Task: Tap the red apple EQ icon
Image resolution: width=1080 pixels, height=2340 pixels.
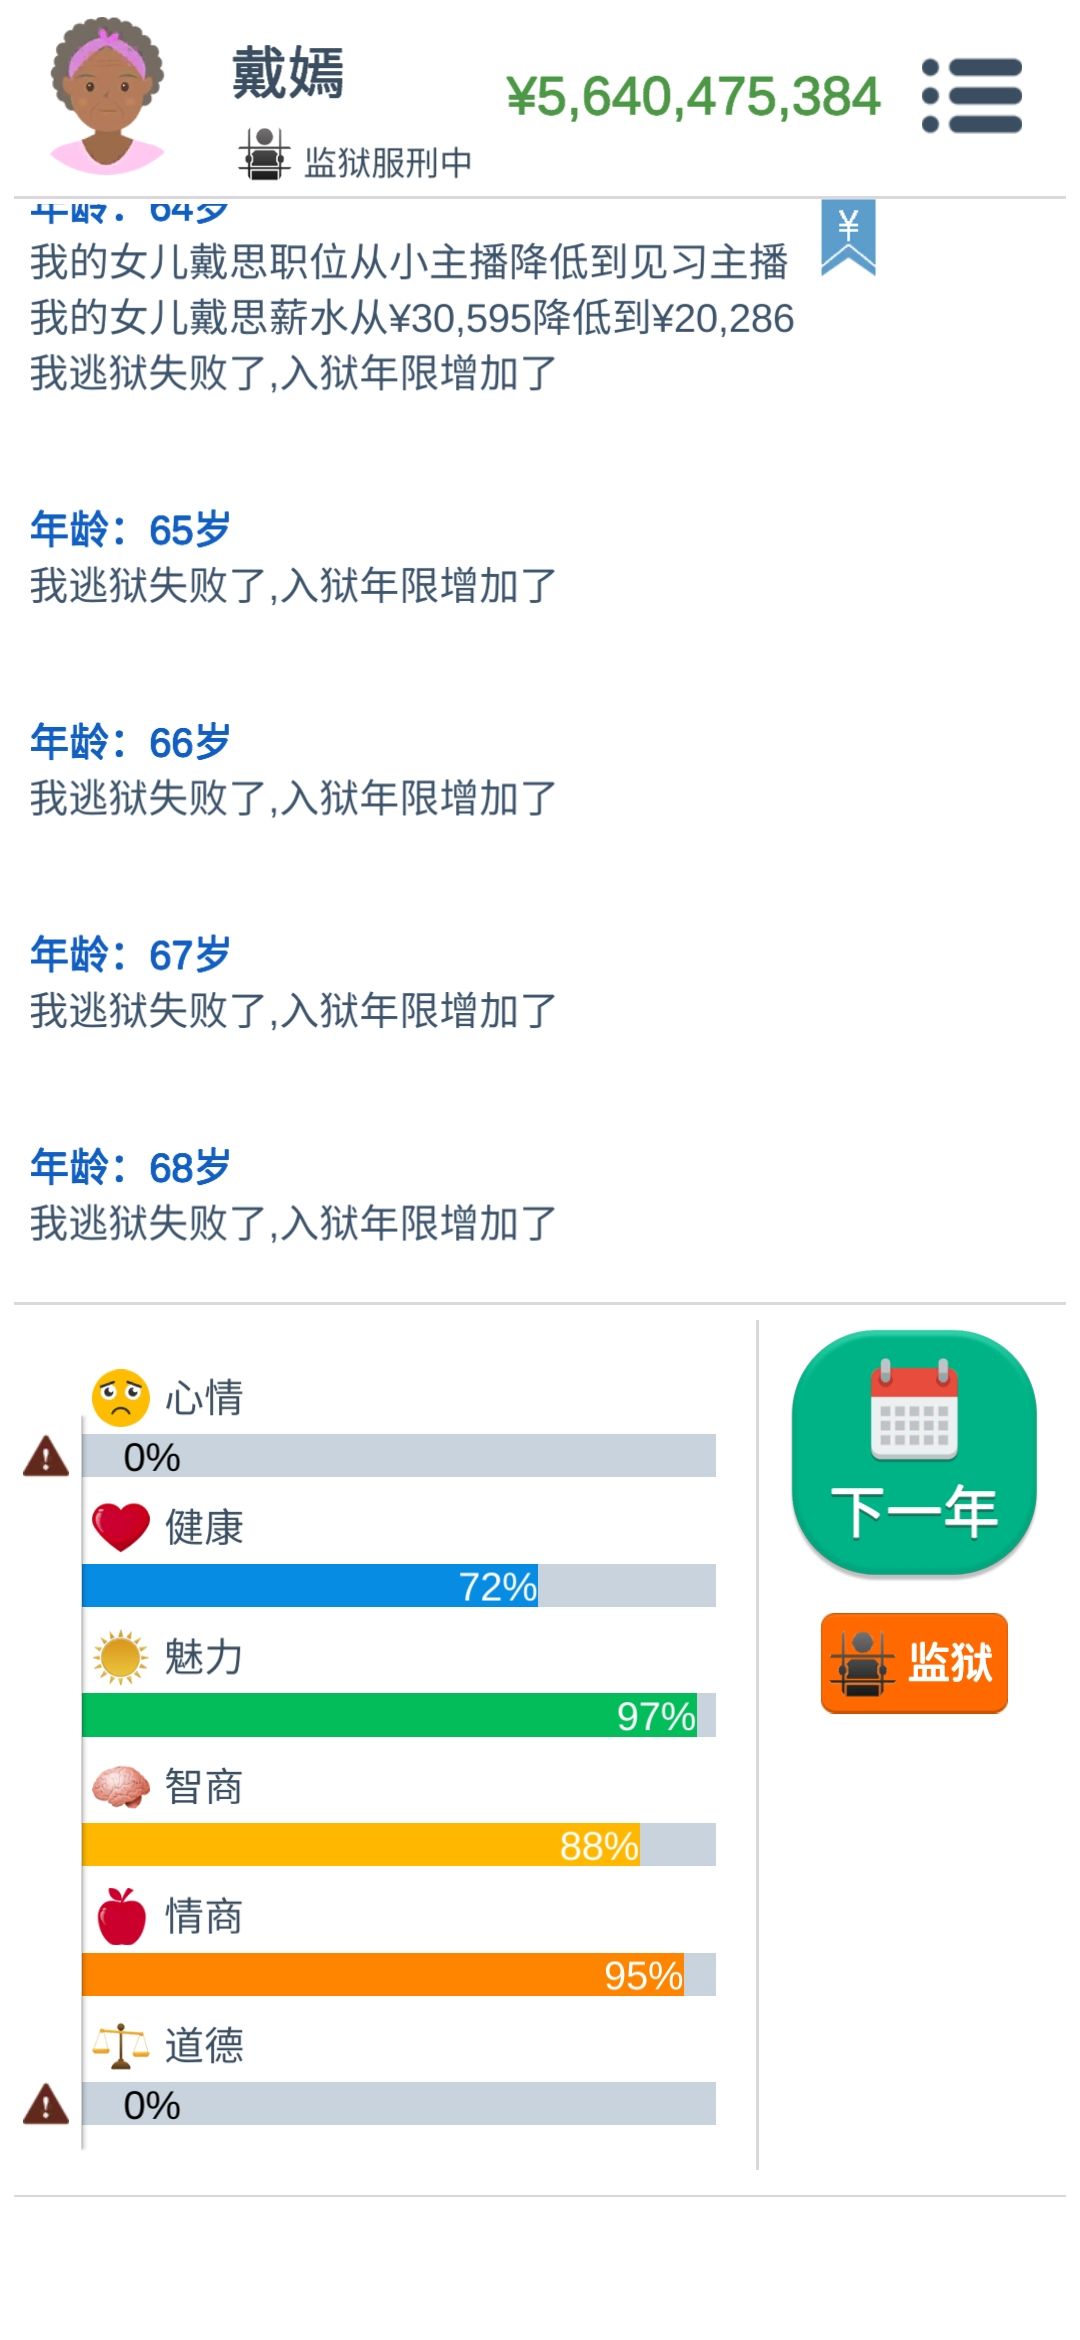Action: click(121, 1916)
